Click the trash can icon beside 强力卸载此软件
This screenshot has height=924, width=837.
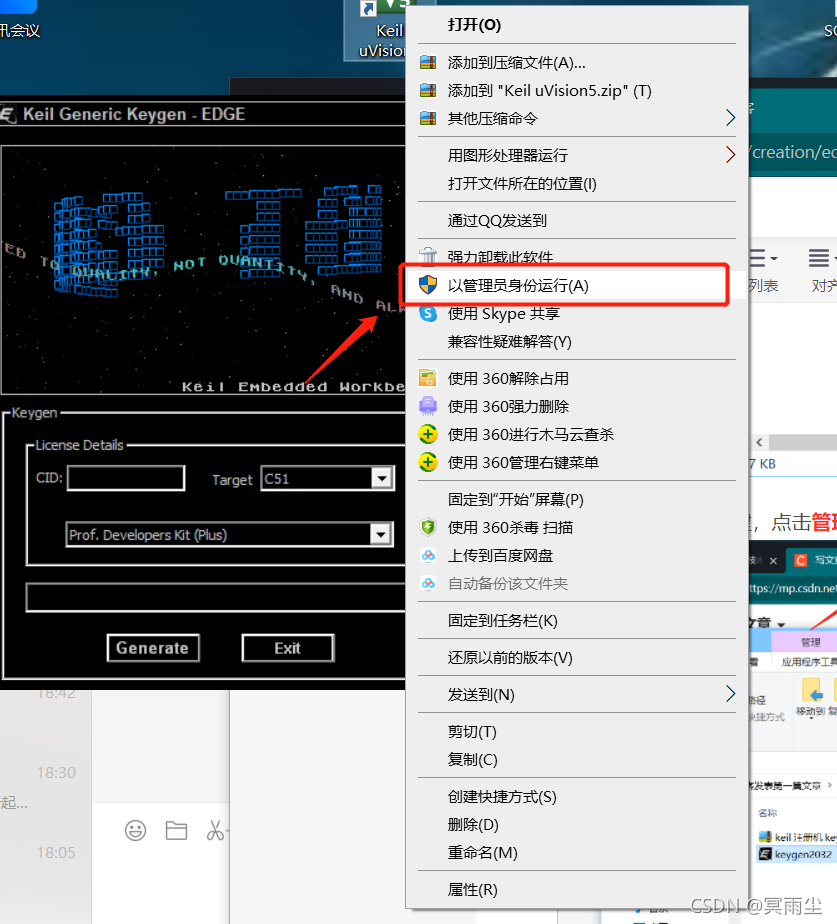(x=428, y=256)
